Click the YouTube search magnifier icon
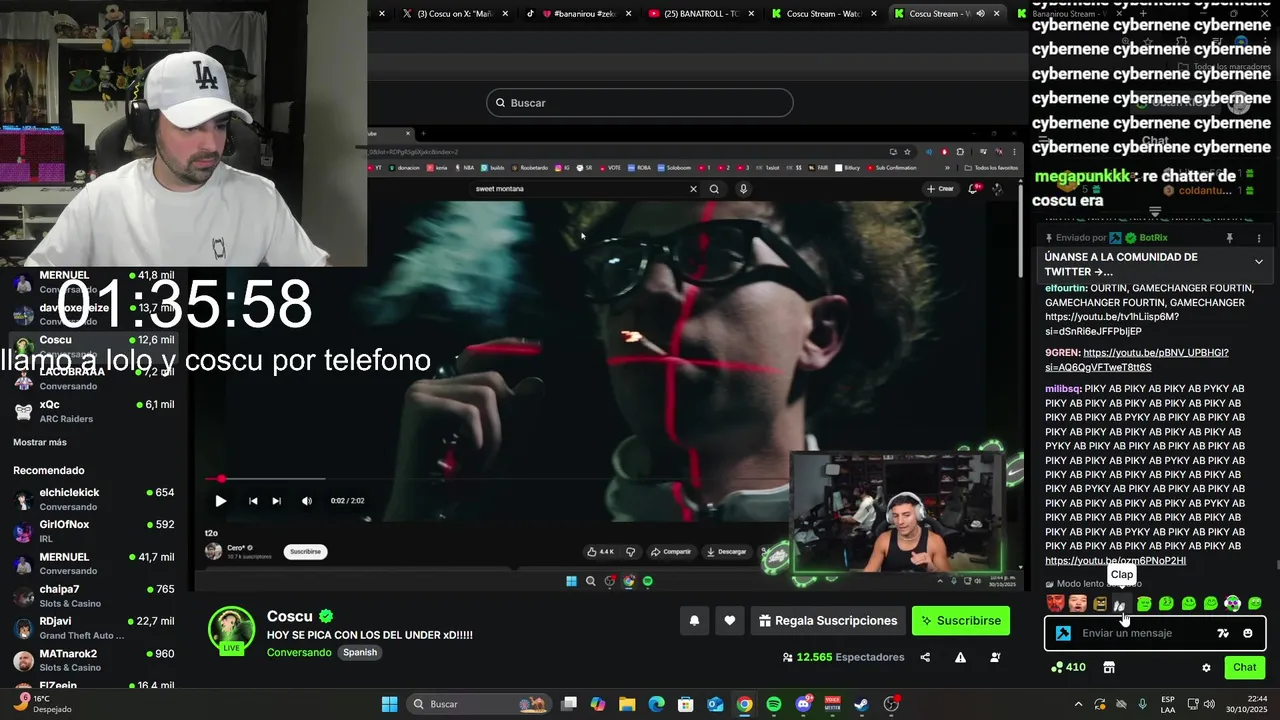Viewport: 1280px width, 720px height. 714,189
